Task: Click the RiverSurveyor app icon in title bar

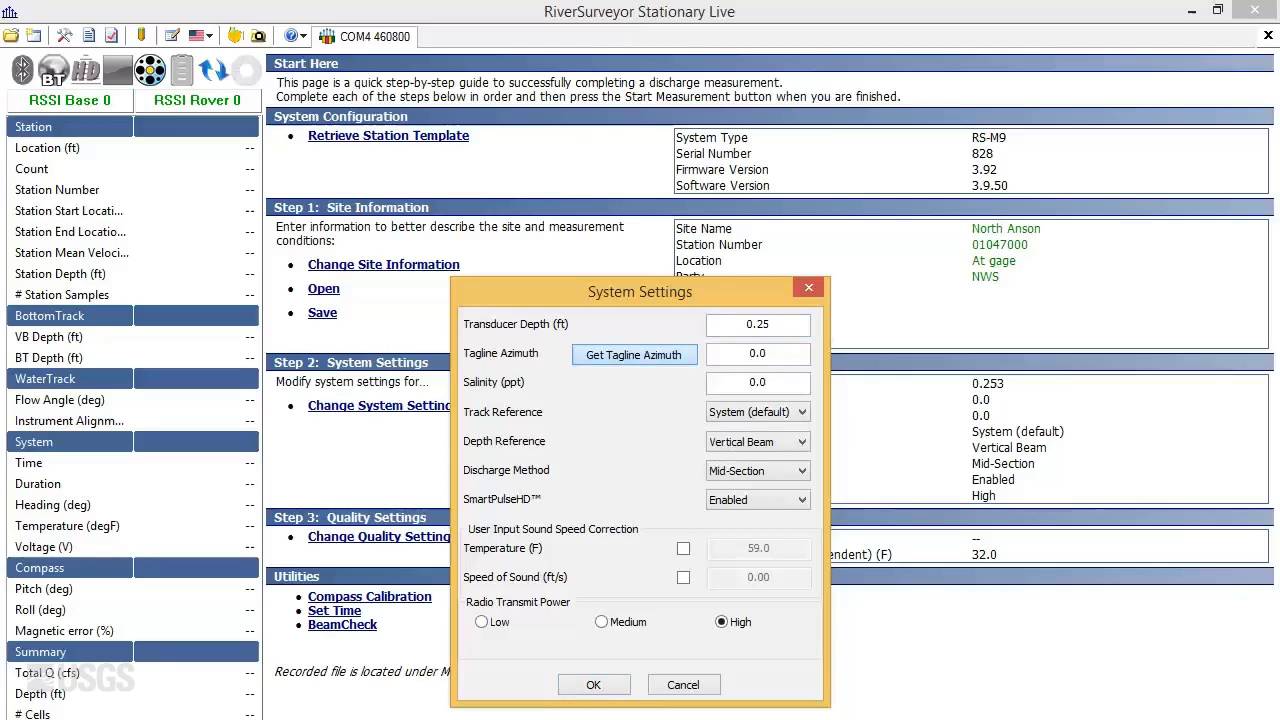Action: tap(10, 11)
